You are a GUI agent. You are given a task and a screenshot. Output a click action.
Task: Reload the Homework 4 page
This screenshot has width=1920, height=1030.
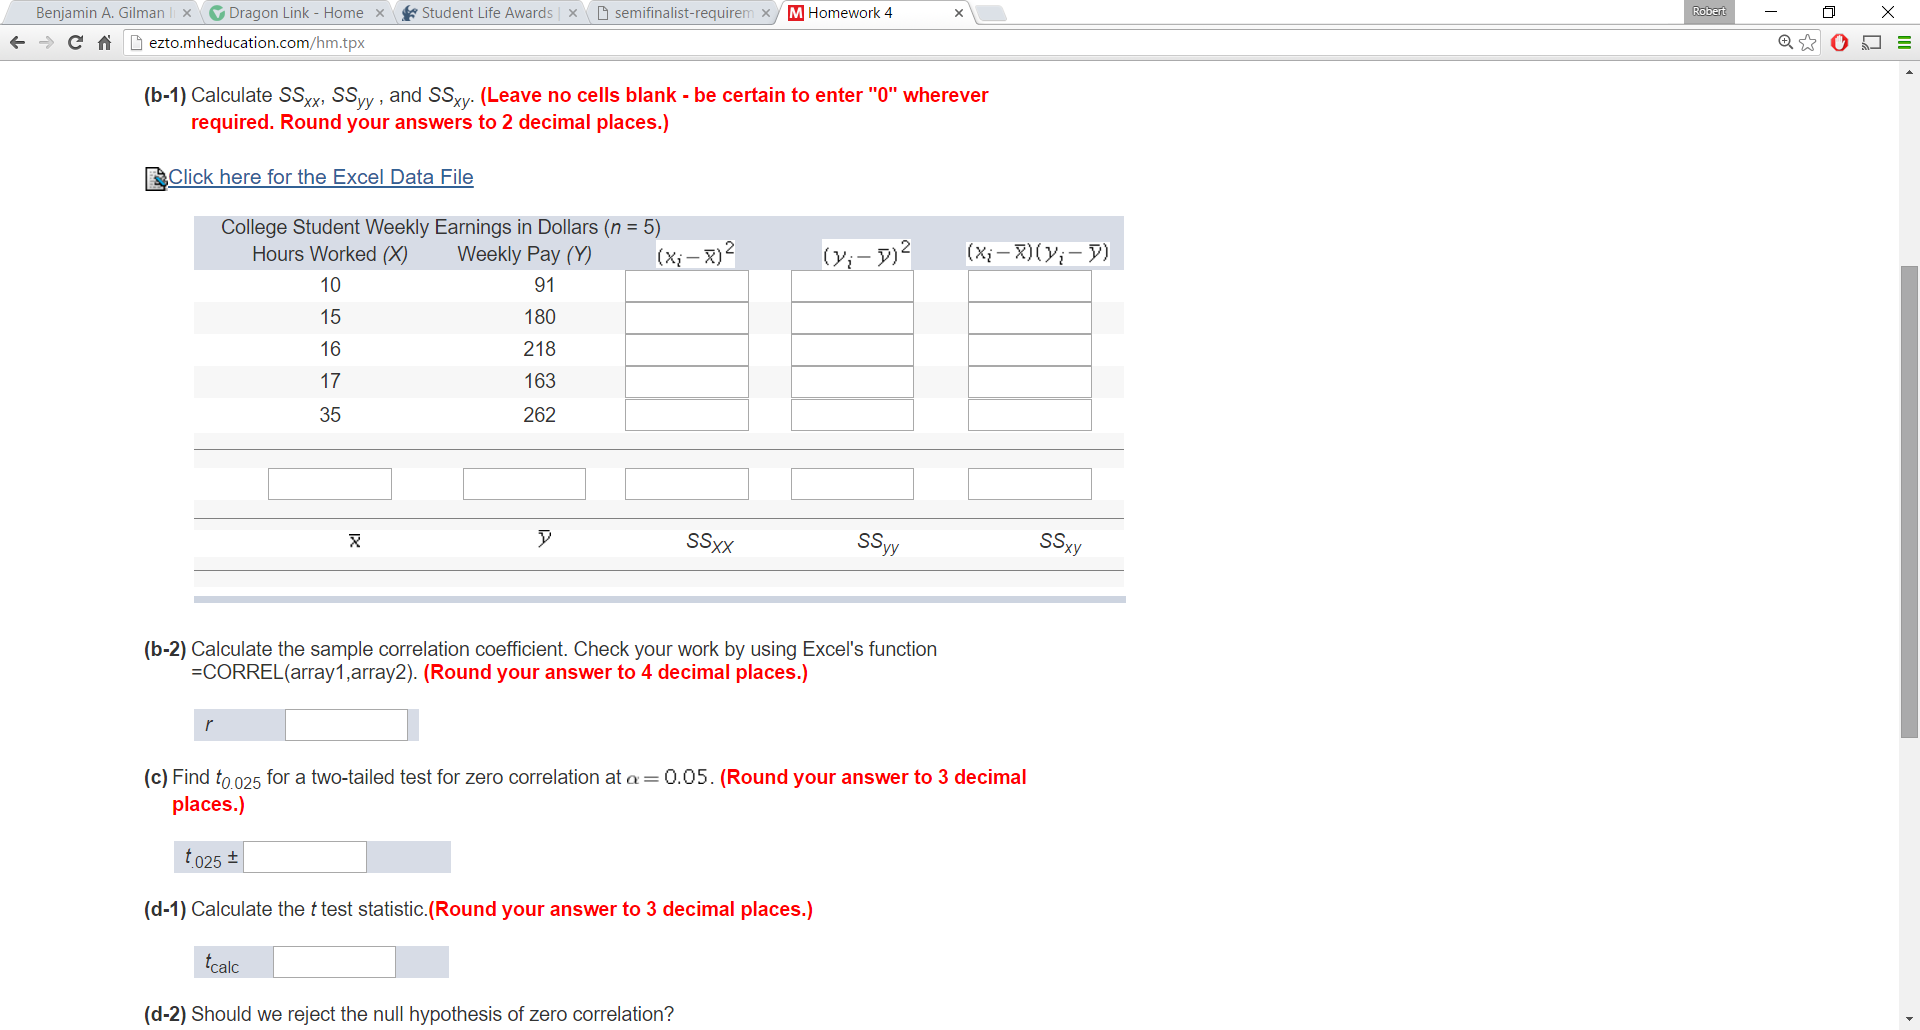click(75, 43)
